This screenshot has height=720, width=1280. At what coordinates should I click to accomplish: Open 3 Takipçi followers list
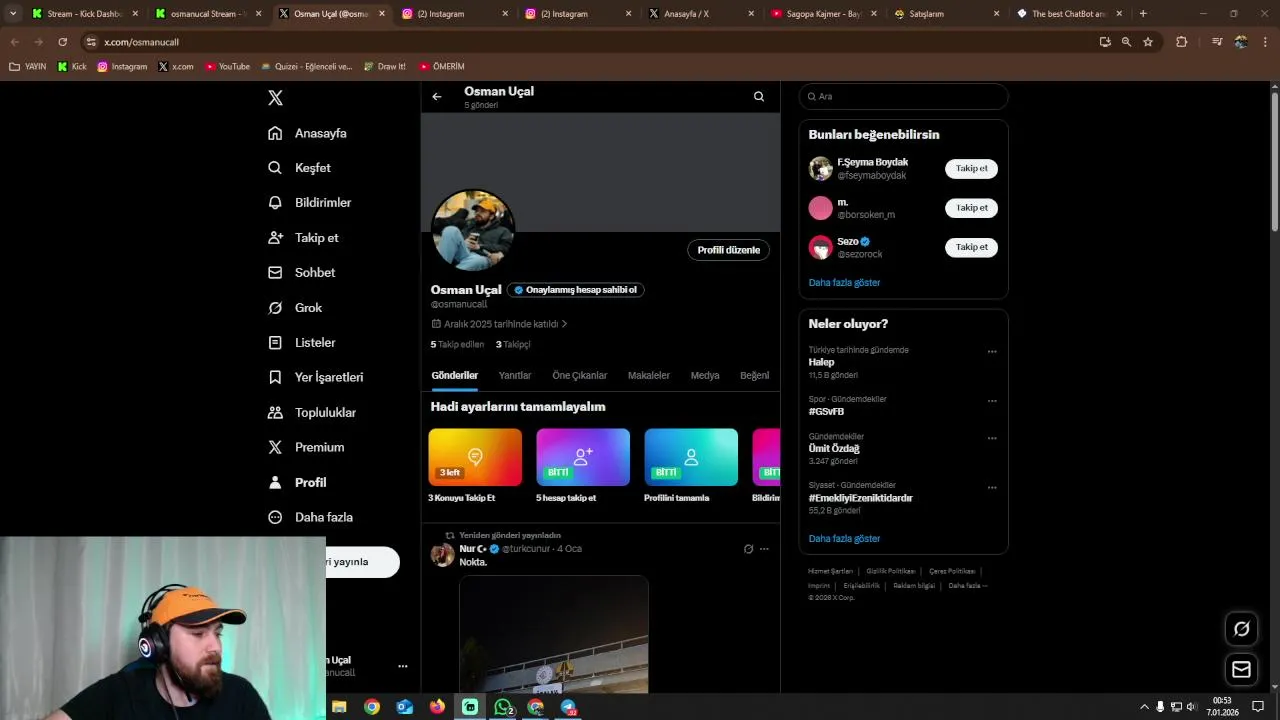point(513,344)
